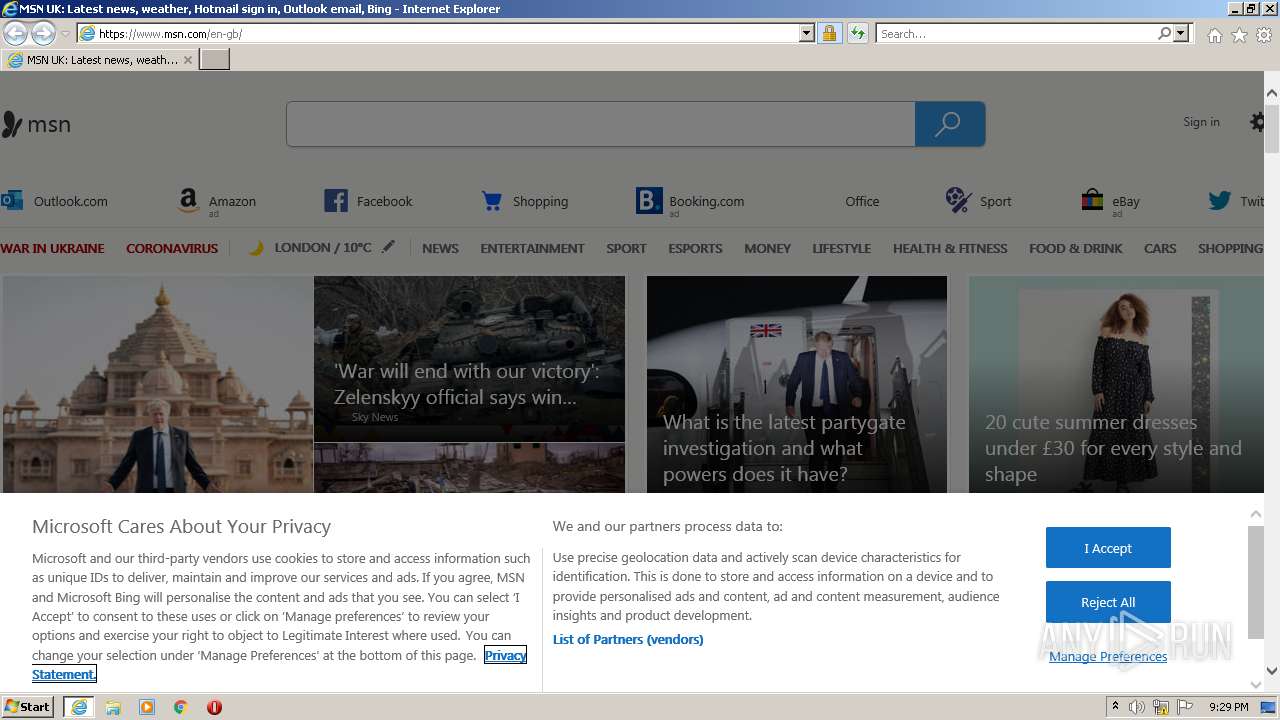
Task: Click the security lock icon in address bar
Action: pyautogui.click(x=829, y=33)
